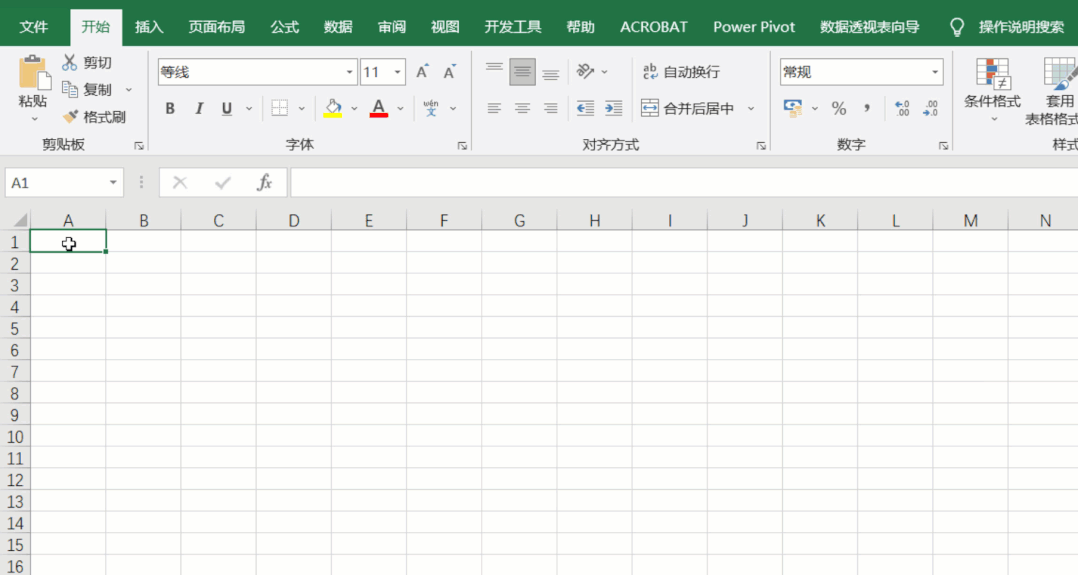Click the text orientation icon
The width and height of the screenshot is (1078, 575).
[585, 72]
